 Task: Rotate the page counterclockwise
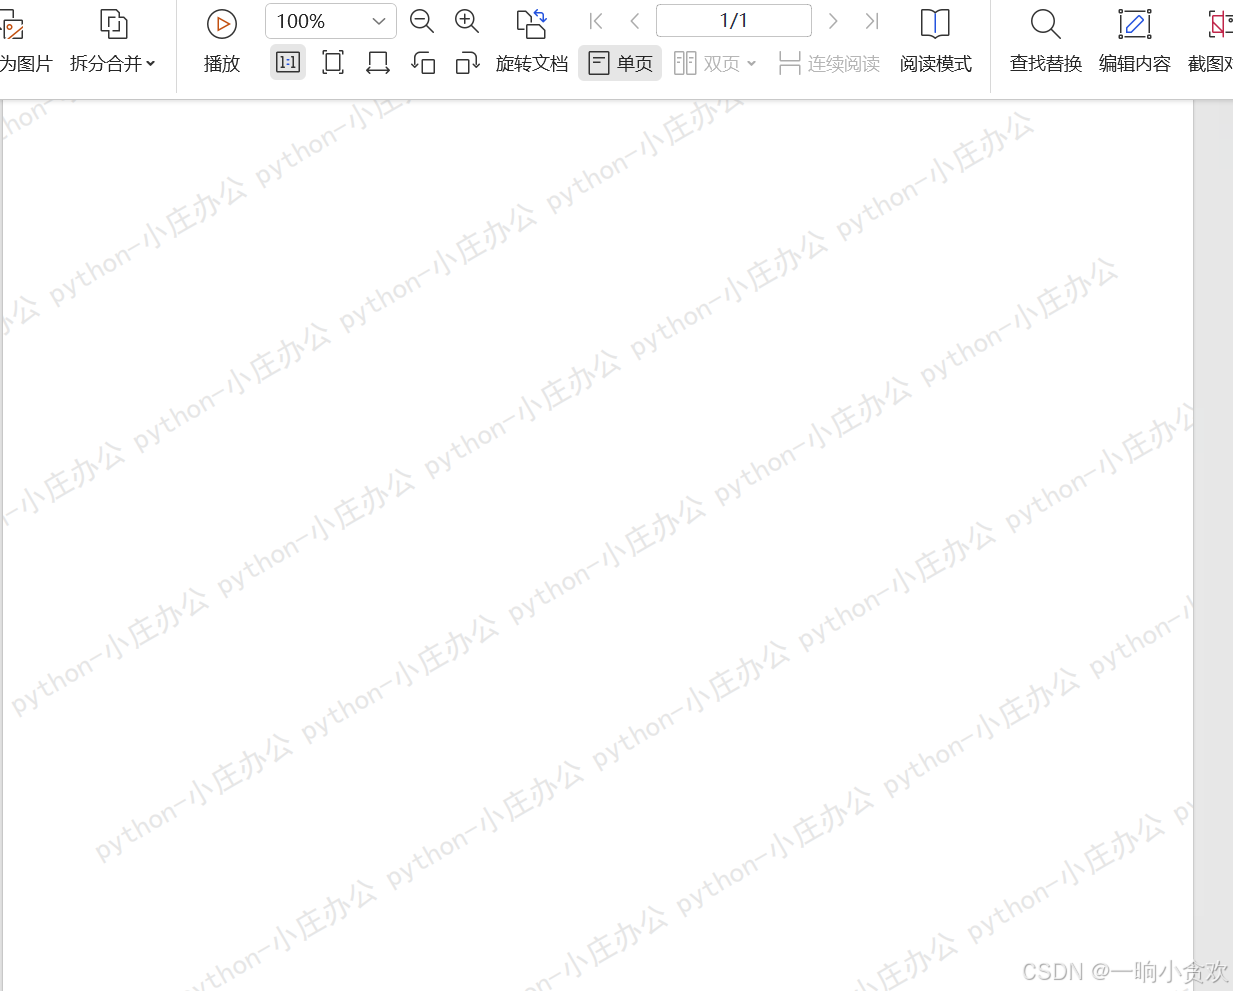423,63
